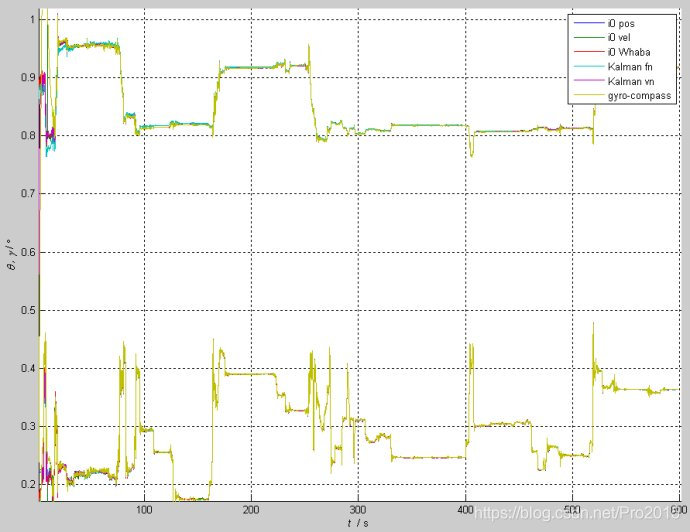Click the y-axis tick label 0.4
This screenshot has width=690, height=532.
[28, 368]
